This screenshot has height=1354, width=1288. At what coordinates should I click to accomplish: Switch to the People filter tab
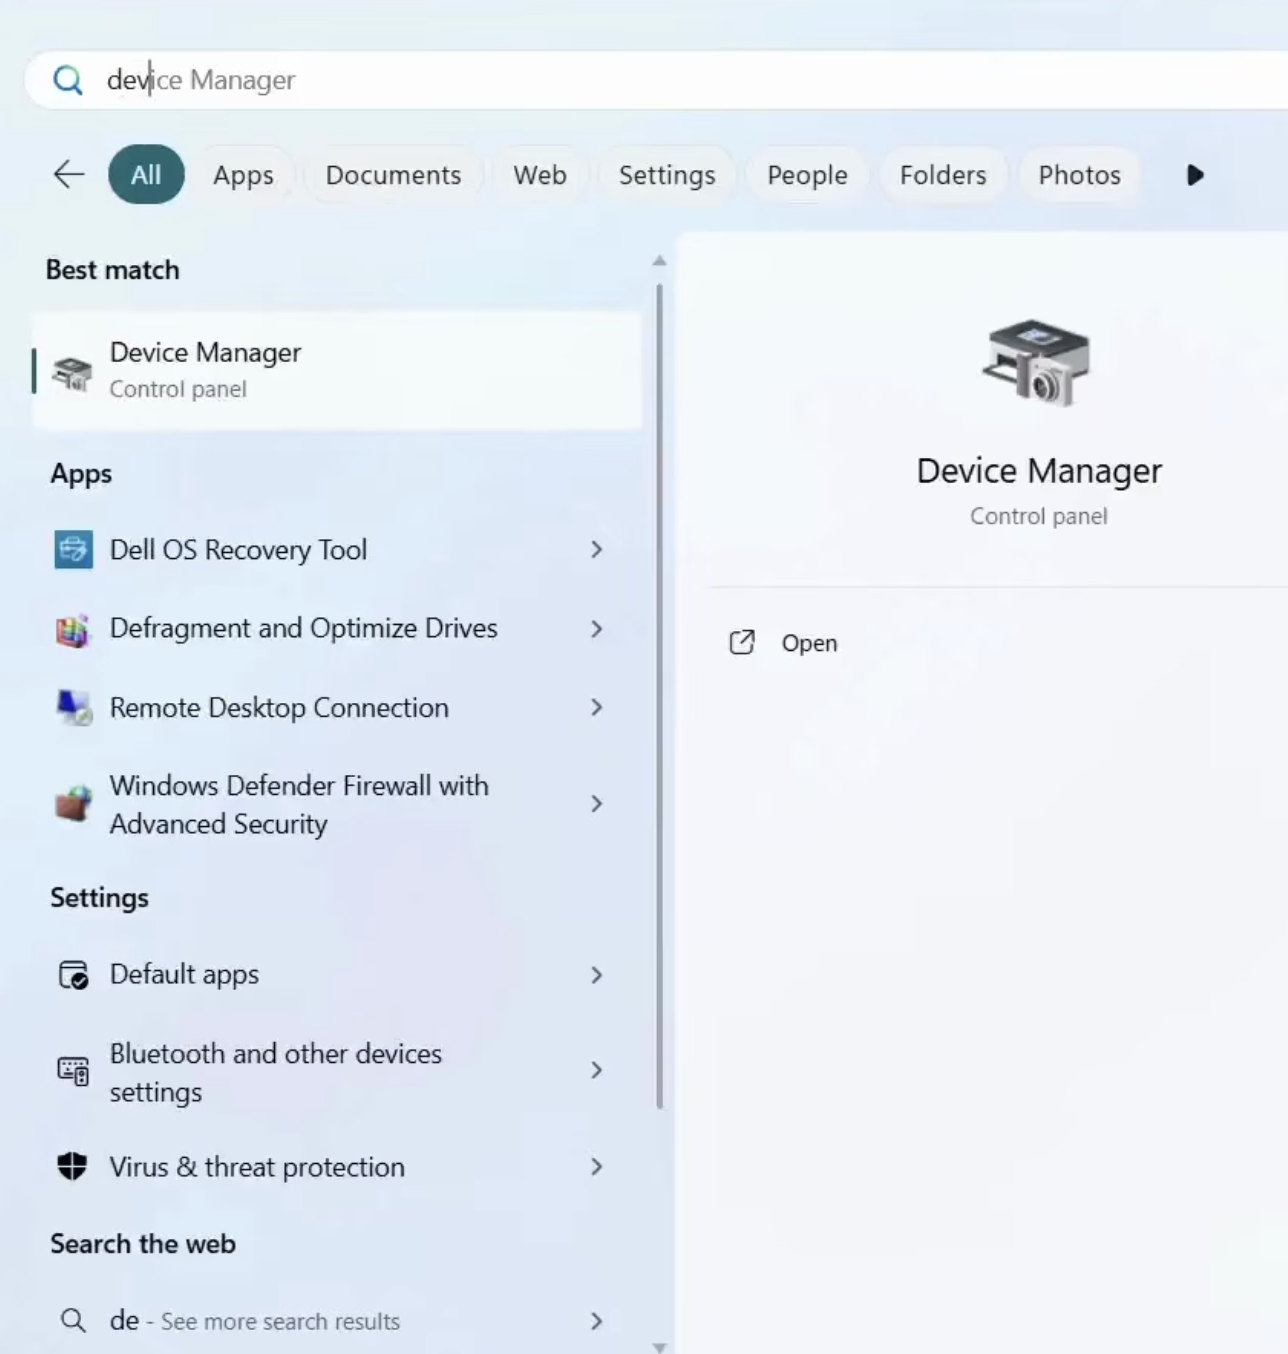807,175
